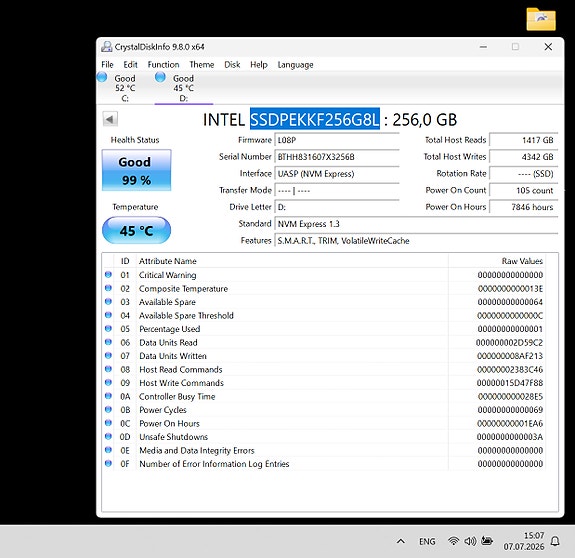Click the Firmware field L08P
Screen dimensions: 575x558
coord(337,140)
